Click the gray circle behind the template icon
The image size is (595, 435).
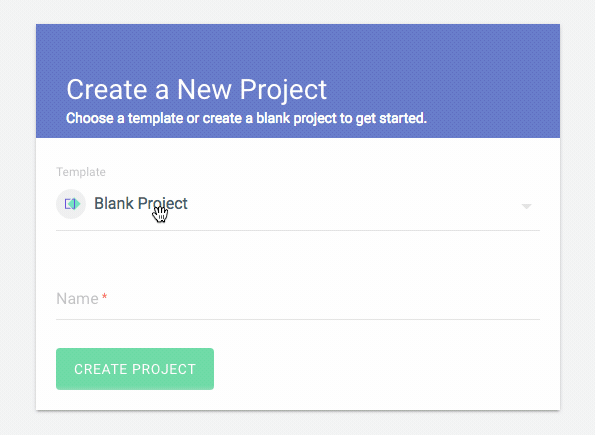tap(71, 204)
